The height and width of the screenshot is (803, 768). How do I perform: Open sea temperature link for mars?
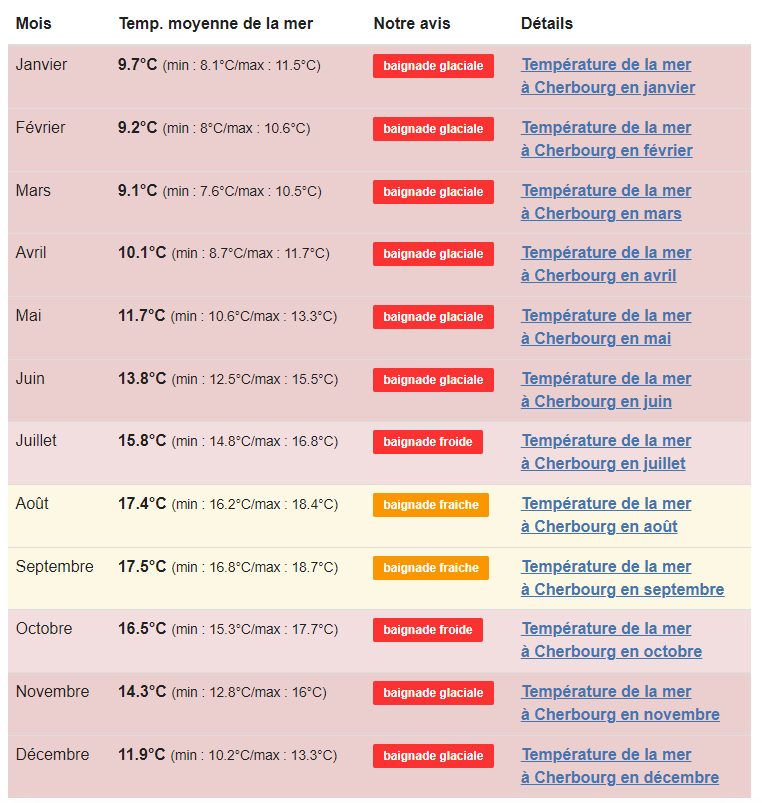[606, 202]
